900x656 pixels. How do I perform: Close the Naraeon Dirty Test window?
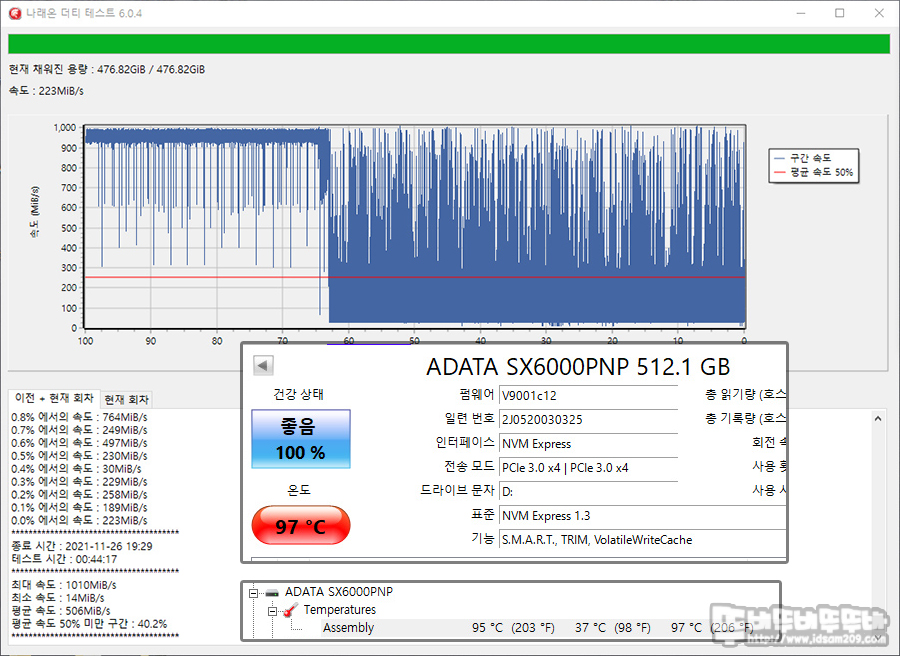click(879, 13)
